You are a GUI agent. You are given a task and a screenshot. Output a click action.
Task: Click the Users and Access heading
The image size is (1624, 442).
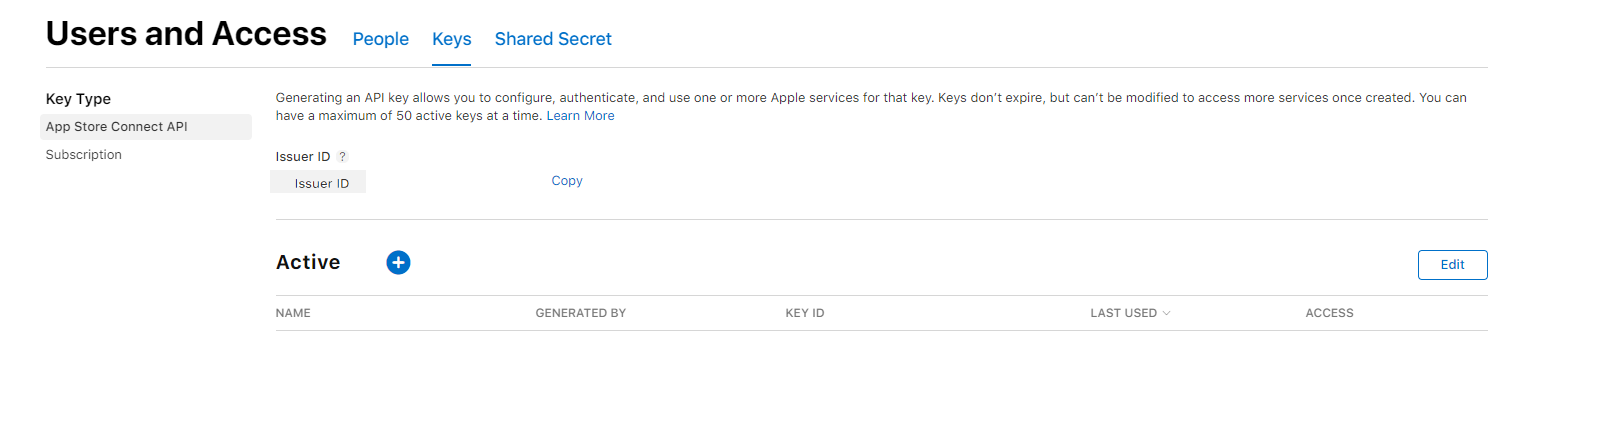point(186,34)
